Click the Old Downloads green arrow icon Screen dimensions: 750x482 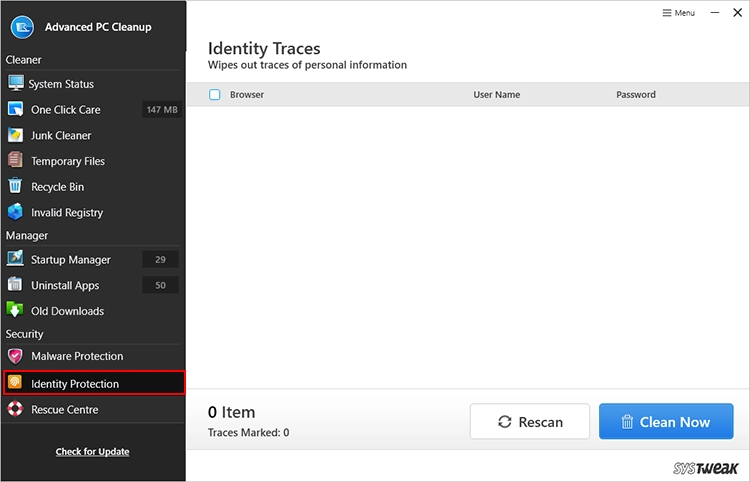point(15,309)
